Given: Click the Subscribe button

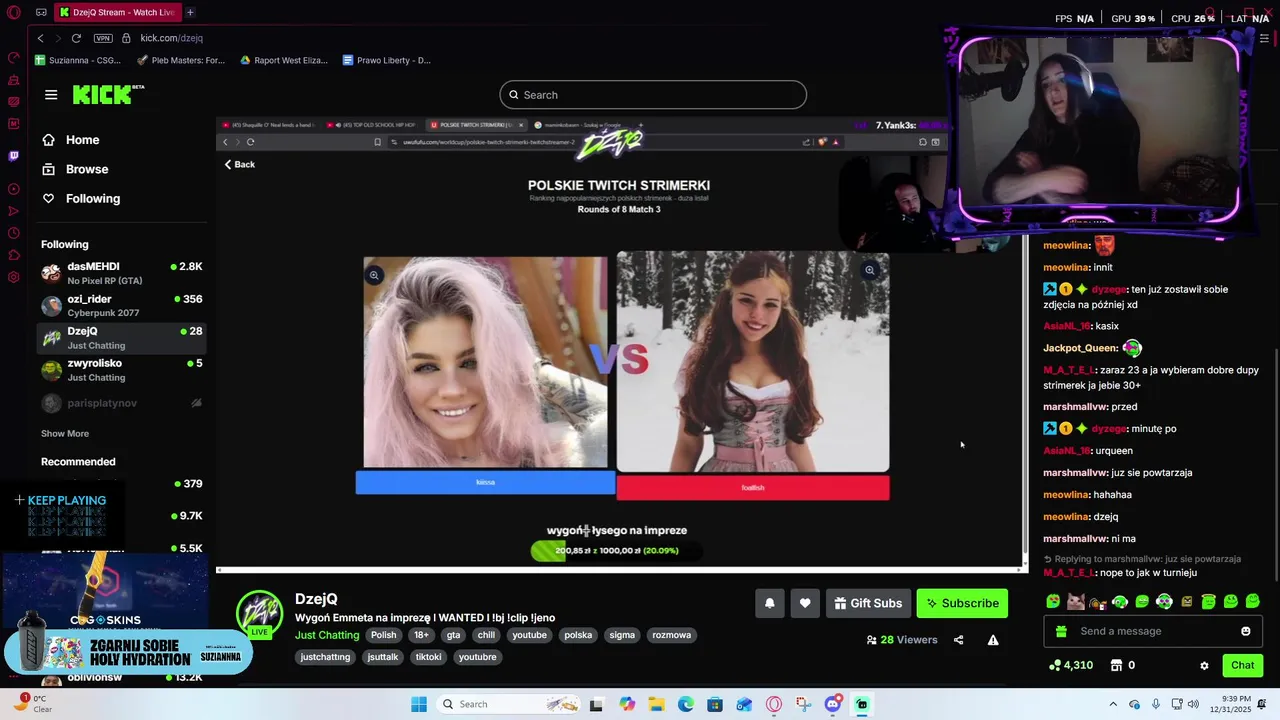Looking at the screenshot, I should pyautogui.click(x=962, y=603).
